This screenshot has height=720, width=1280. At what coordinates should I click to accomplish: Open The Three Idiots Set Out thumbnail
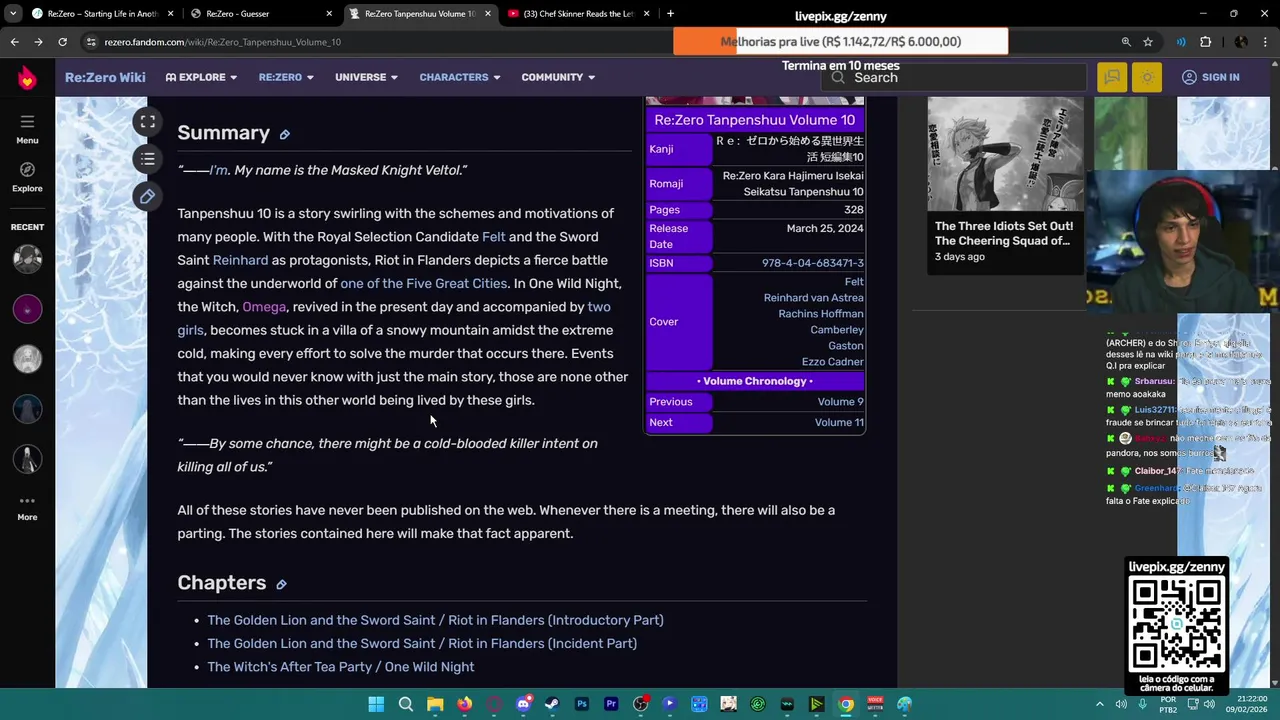click(1004, 152)
